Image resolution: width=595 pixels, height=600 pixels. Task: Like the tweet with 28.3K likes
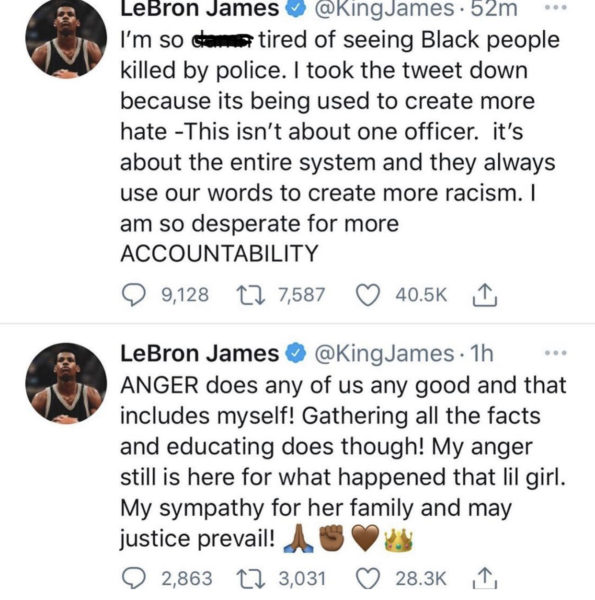(x=368, y=578)
